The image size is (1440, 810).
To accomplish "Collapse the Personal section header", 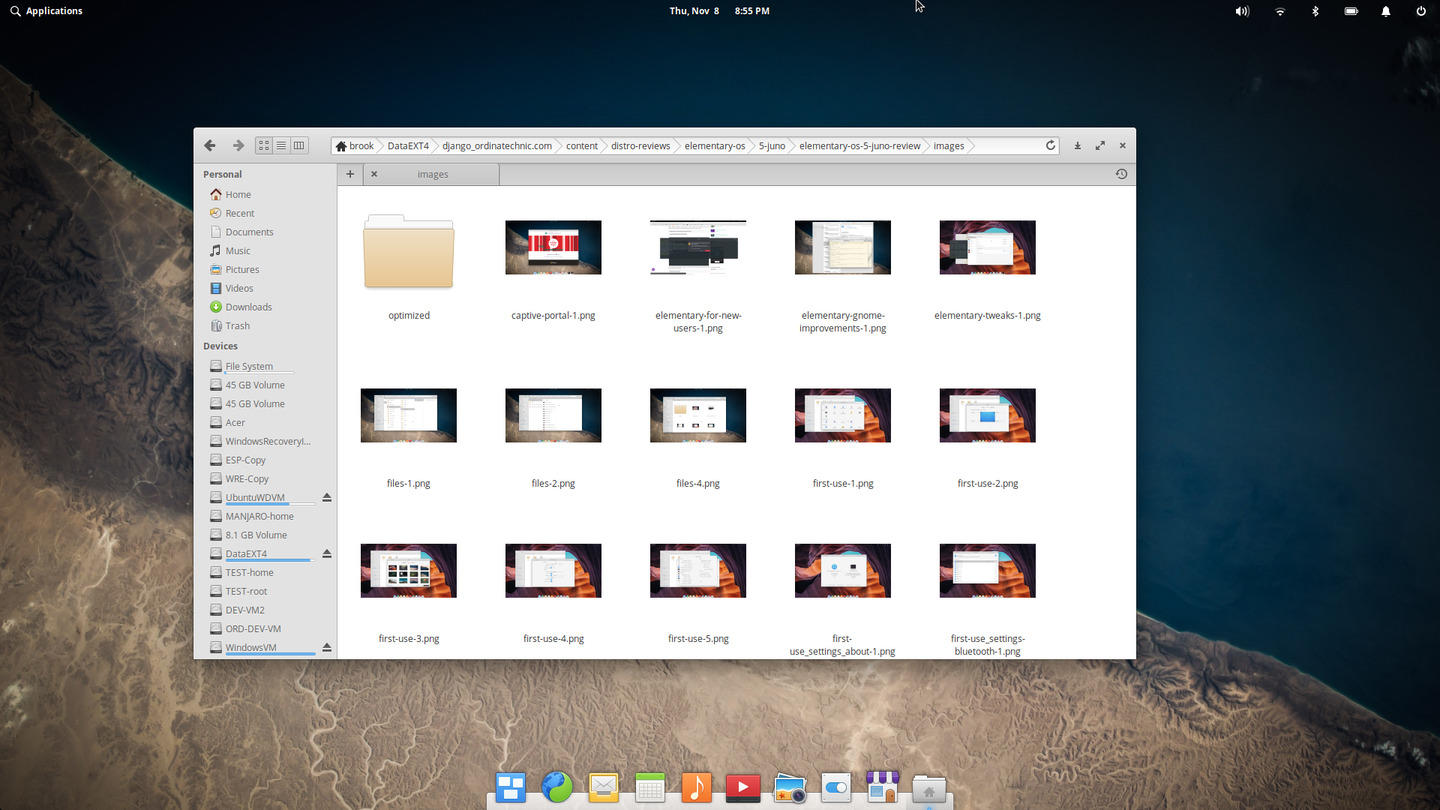I will tap(223, 174).
